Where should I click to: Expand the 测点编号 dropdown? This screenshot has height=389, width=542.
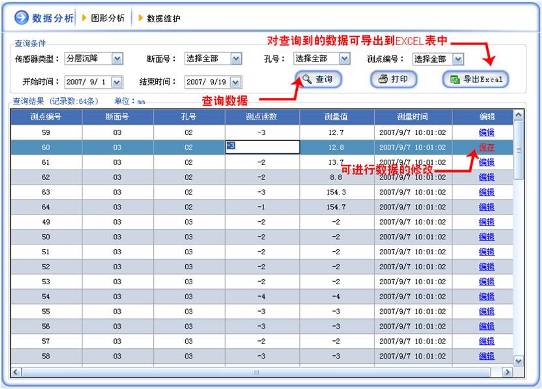pyautogui.click(x=458, y=59)
